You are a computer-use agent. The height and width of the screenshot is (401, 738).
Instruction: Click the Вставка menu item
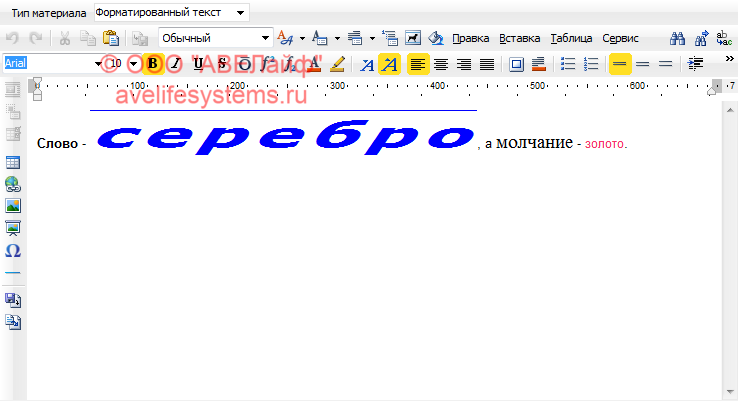pos(519,39)
